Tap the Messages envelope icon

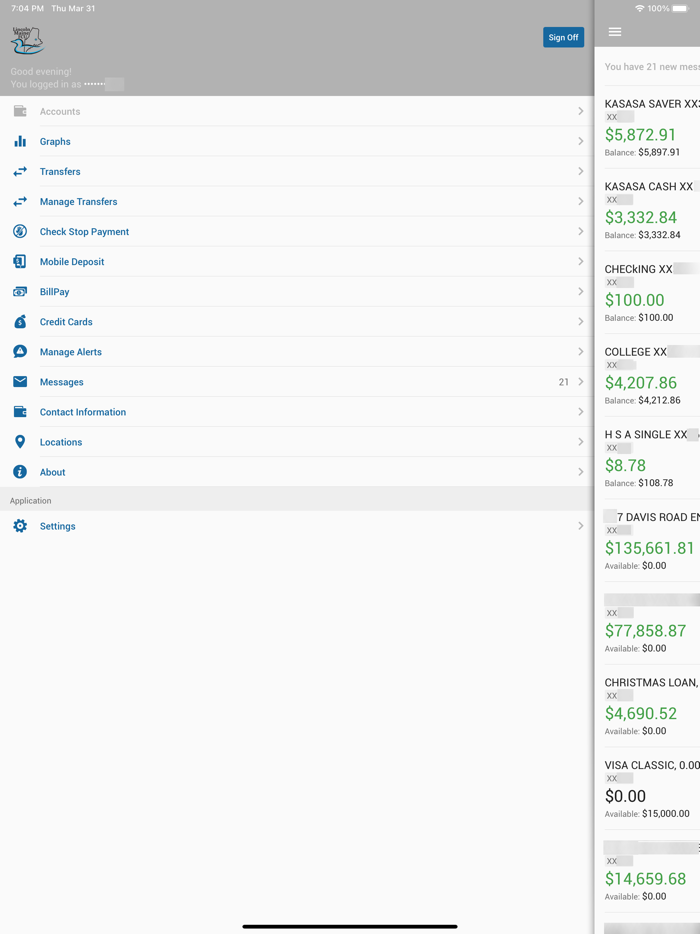click(x=20, y=382)
